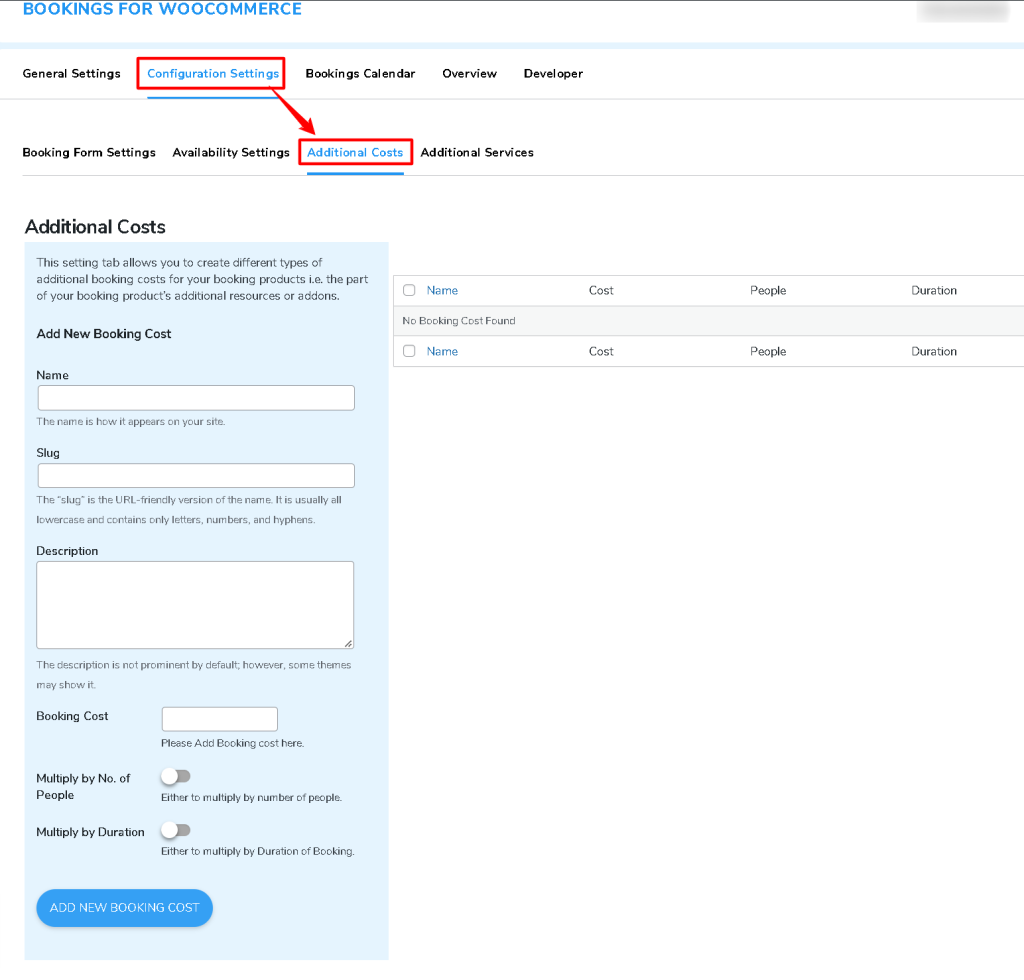
Task: Check the select-all box in table header
Action: tap(409, 290)
